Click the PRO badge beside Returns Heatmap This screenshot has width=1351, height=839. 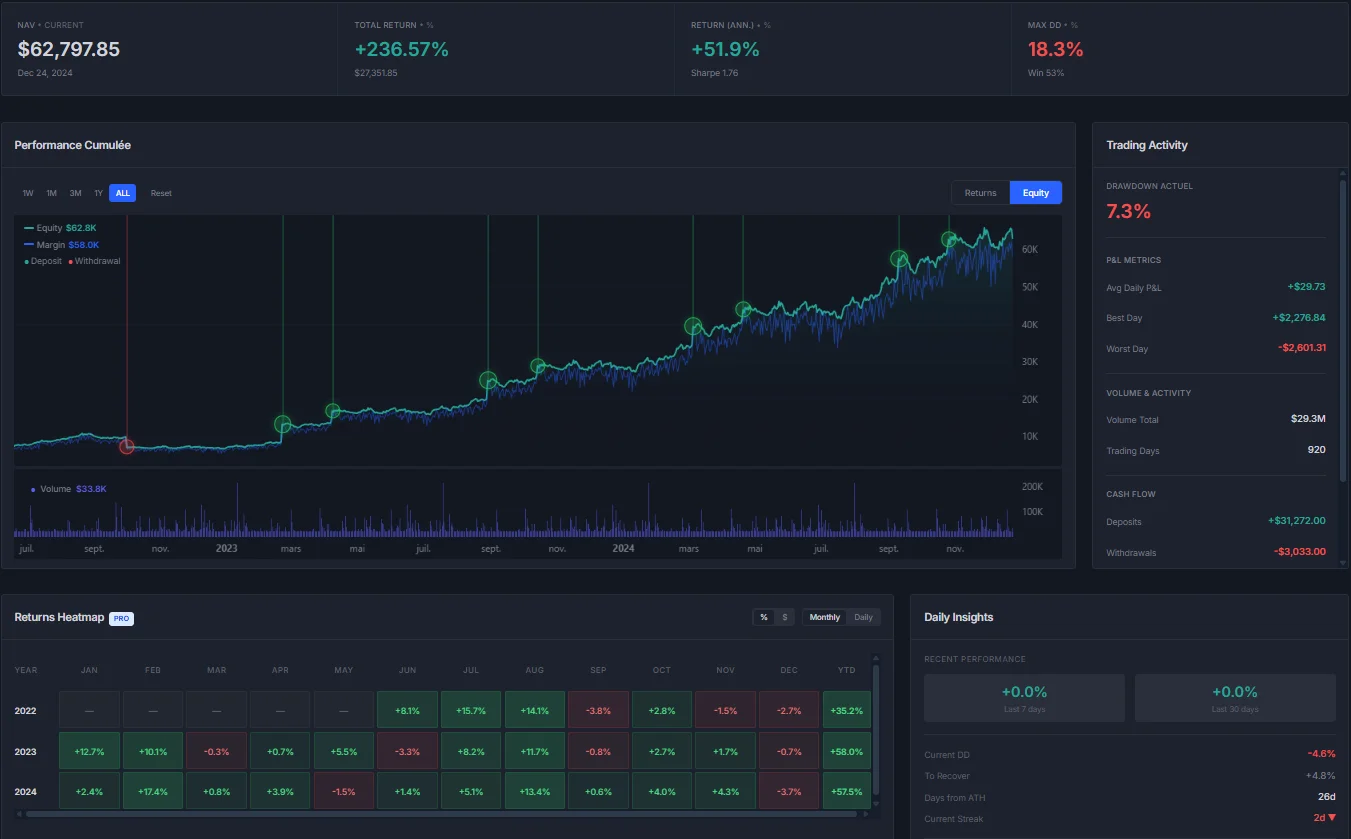pos(121,618)
